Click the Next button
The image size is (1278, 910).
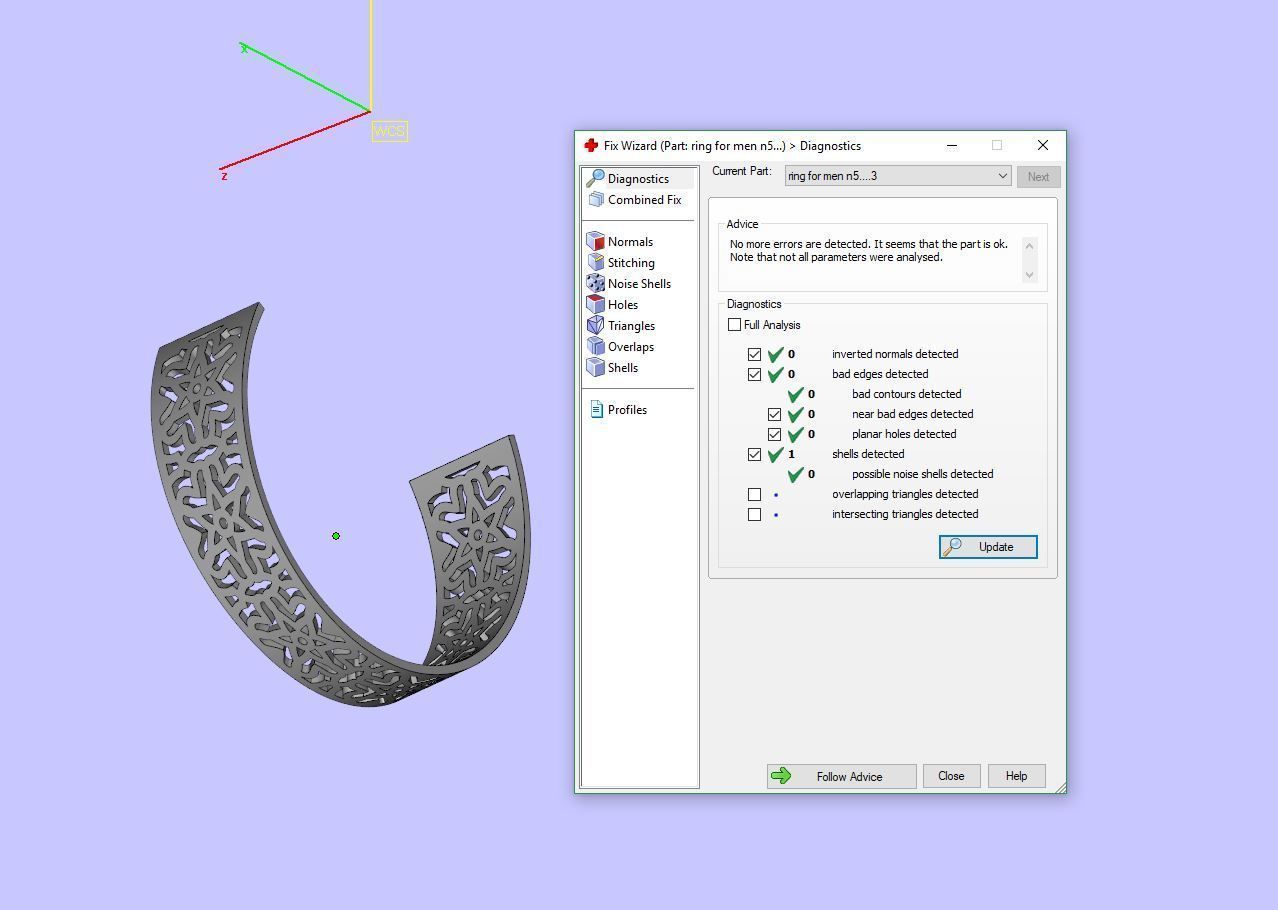click(1038, 177)
